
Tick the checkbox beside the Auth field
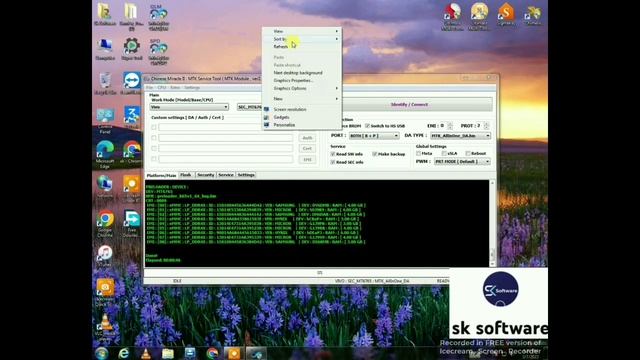(154, 138)
